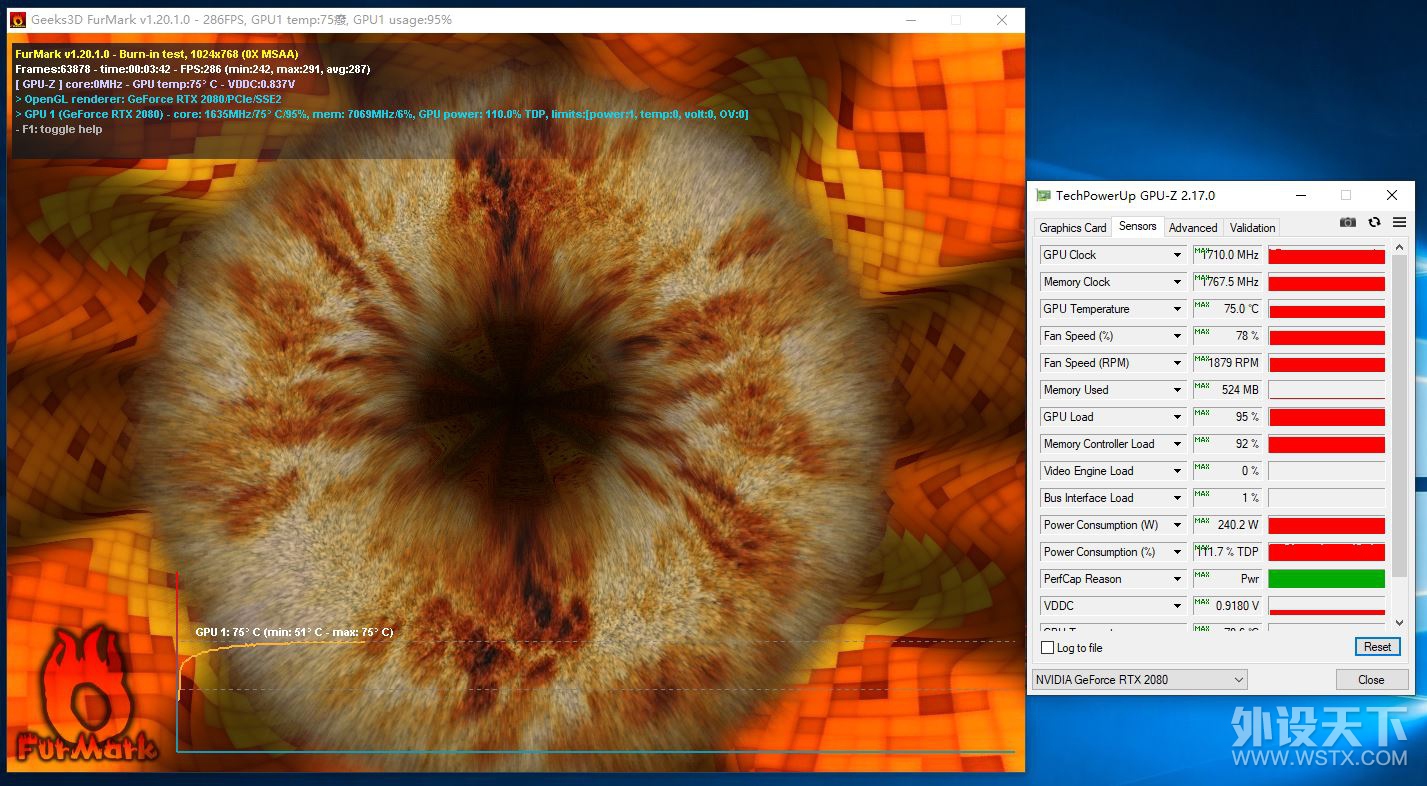
Task: Expand the Memory Used dropdown
Action: pos(1177,390)
